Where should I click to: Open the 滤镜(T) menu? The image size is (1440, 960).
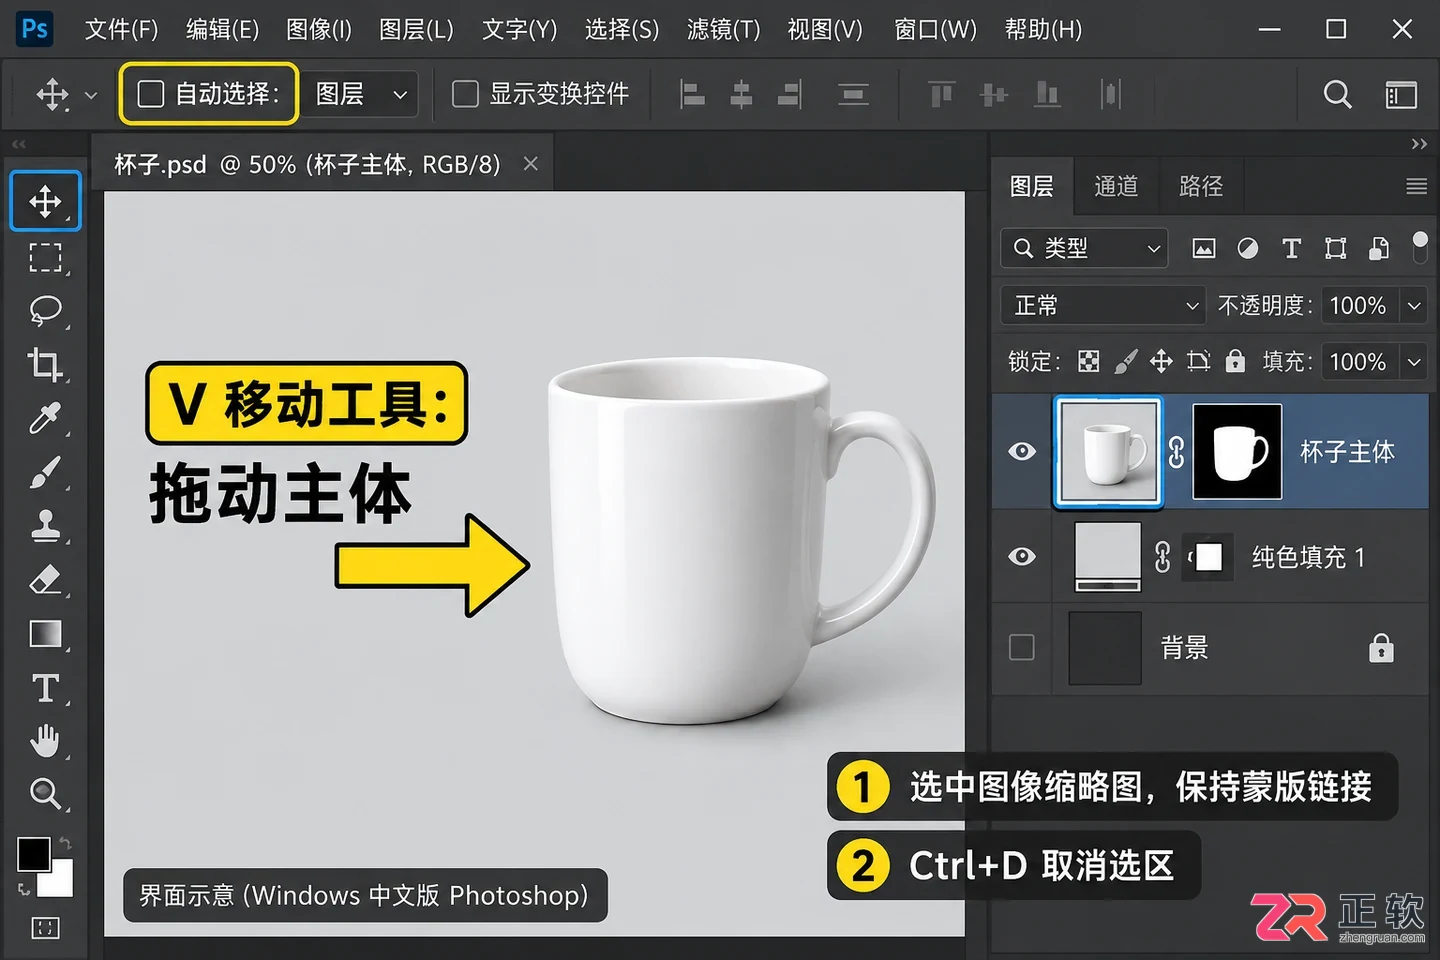tap(723, 30)
